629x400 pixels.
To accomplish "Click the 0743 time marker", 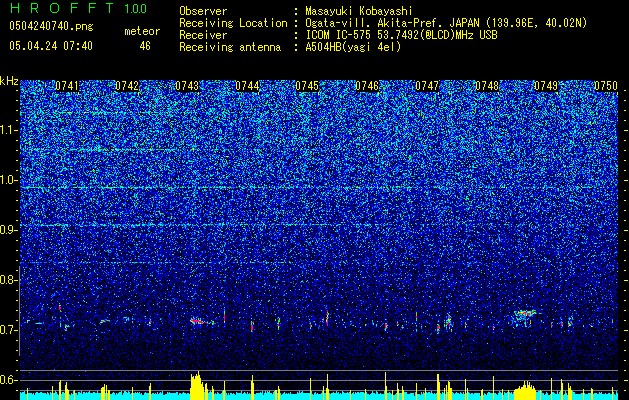I will point(187,86).
